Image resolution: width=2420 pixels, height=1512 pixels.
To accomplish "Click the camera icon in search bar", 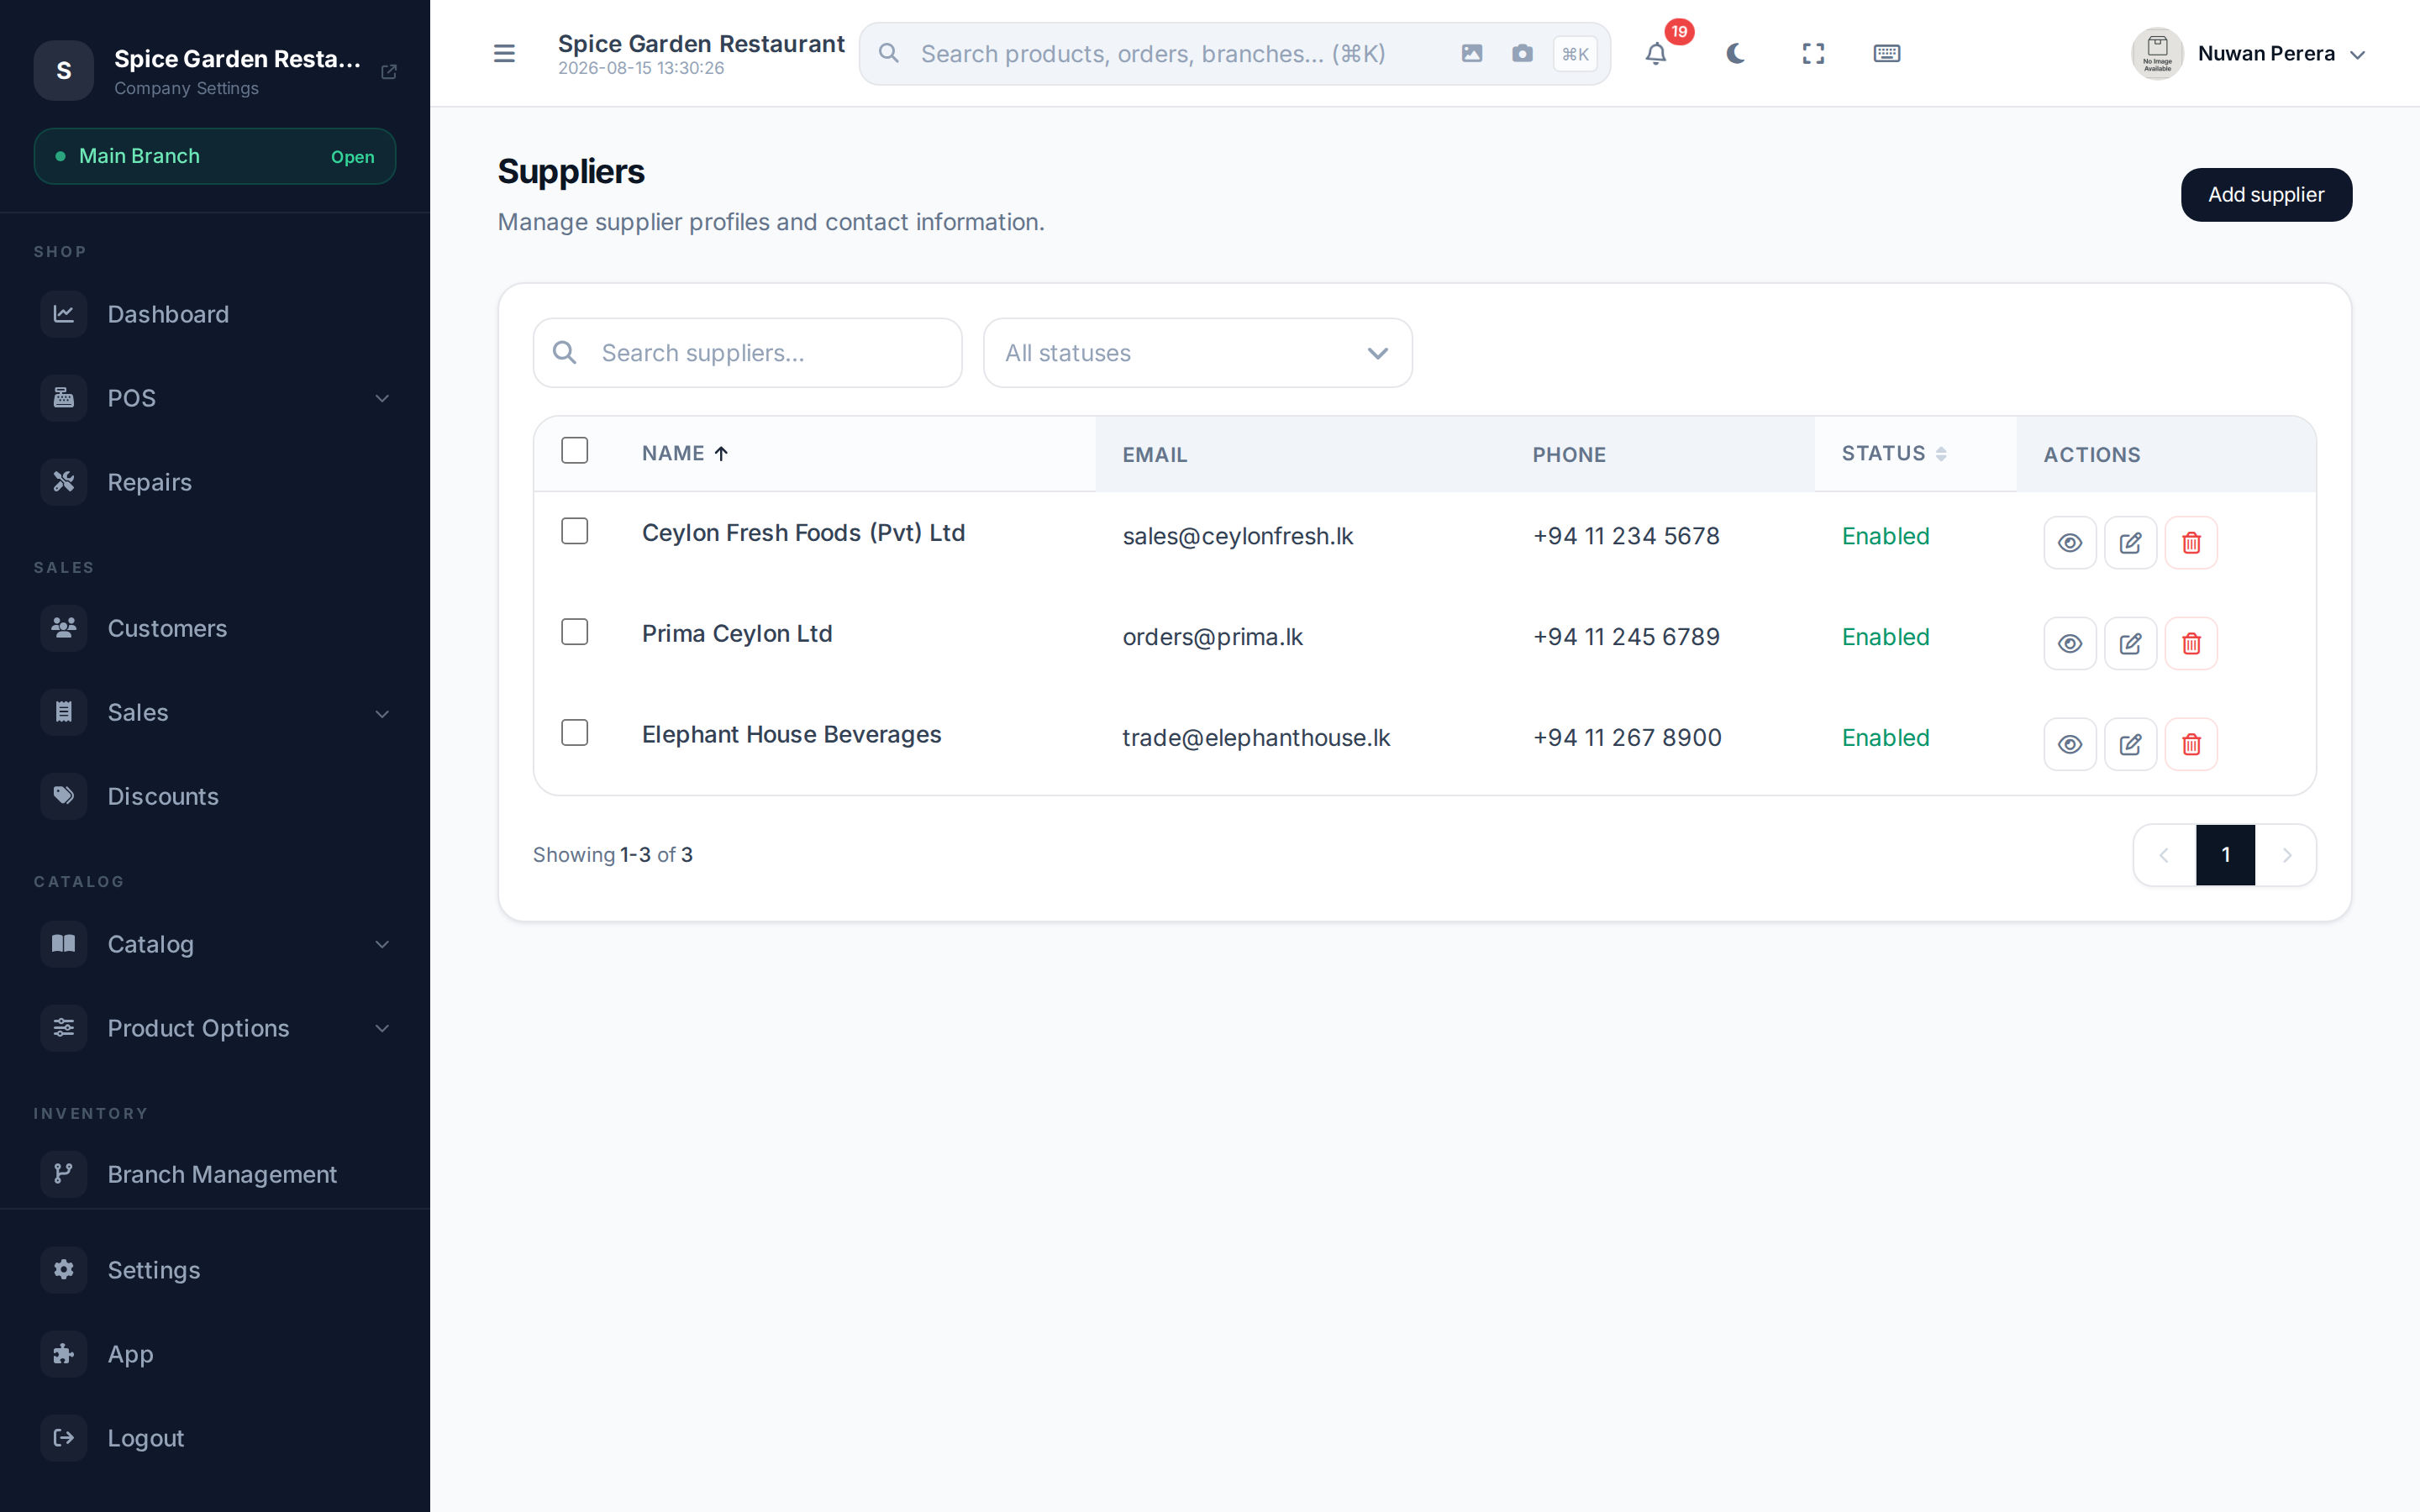I will (1522, 54).
